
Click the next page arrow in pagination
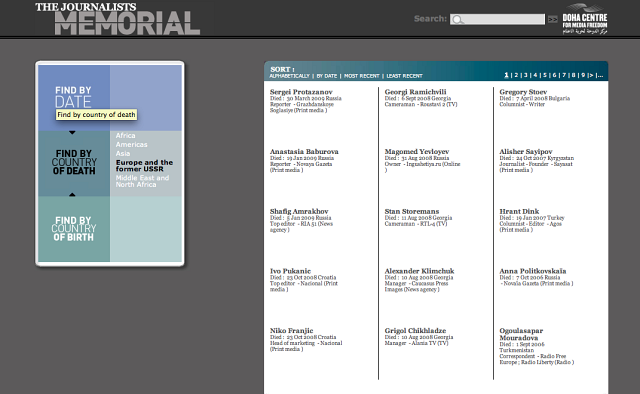591,75
